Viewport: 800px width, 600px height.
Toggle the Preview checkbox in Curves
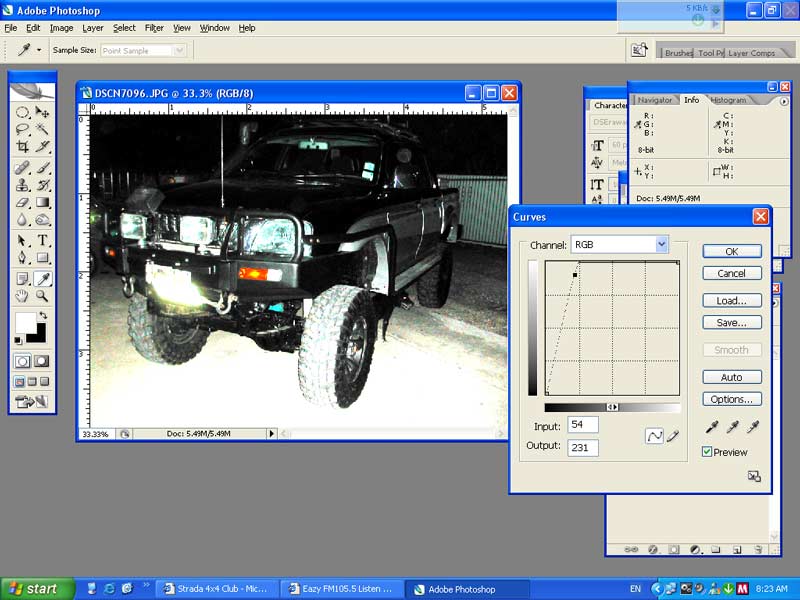[x=707, y=452]
